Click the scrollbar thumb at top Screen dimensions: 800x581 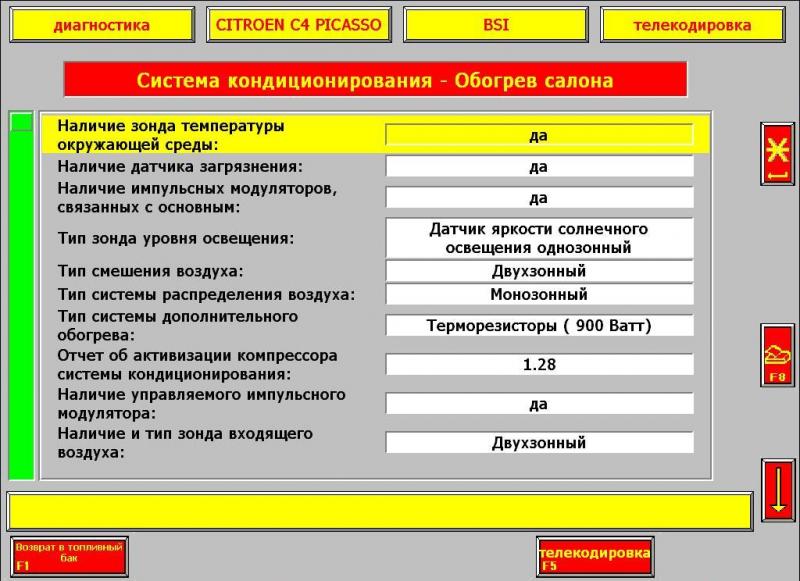(21, 122)
